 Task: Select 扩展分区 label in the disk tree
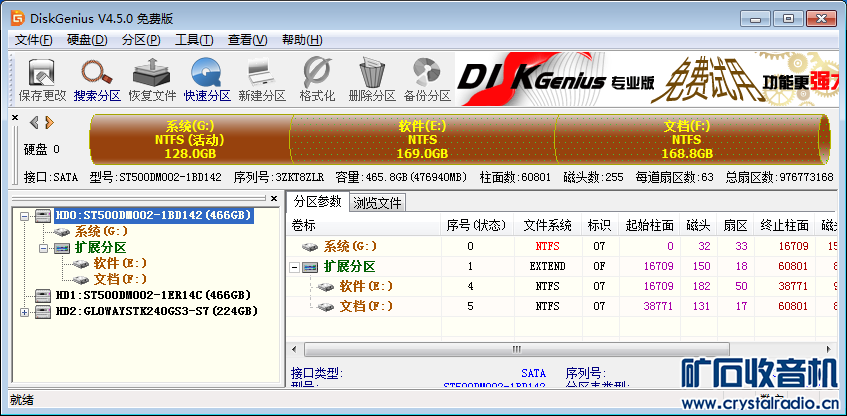pyautogui.click(x=100, y=248)
